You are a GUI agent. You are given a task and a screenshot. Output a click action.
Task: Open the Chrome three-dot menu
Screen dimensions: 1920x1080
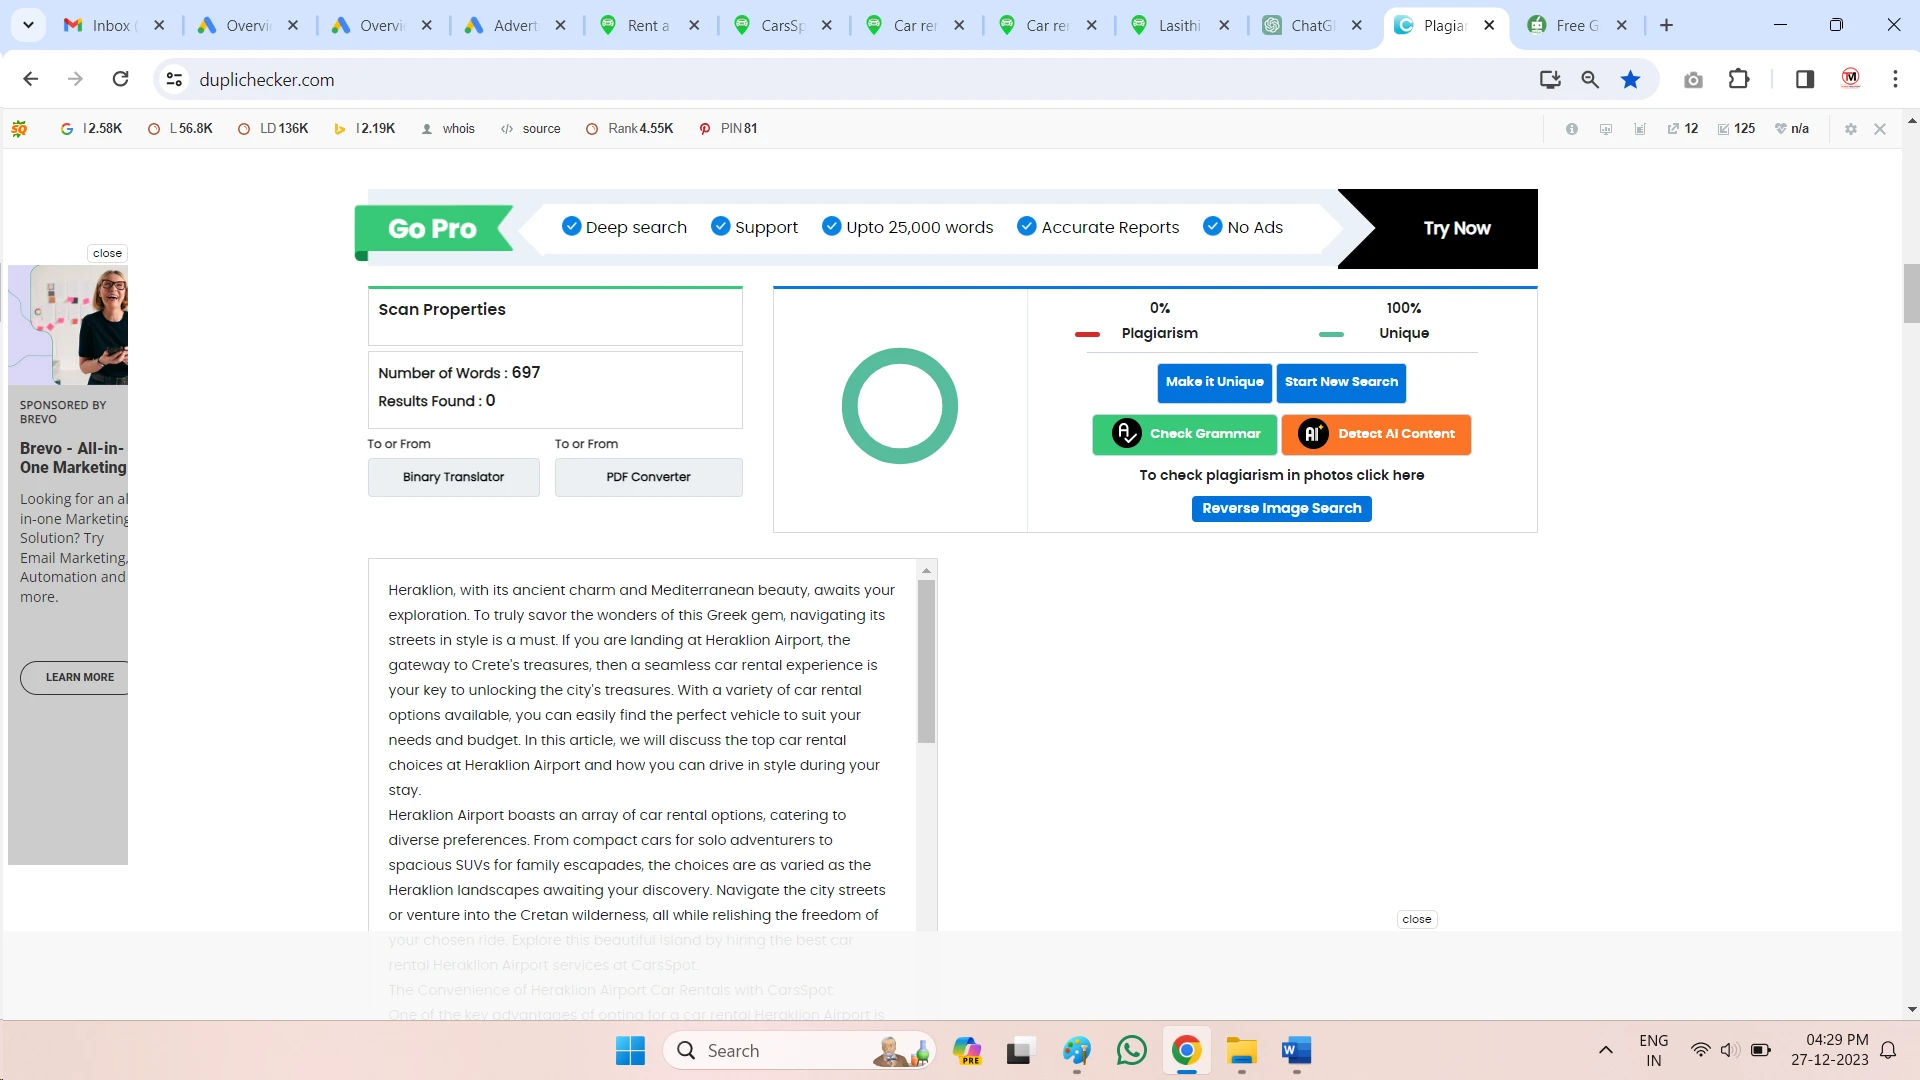1895,79
